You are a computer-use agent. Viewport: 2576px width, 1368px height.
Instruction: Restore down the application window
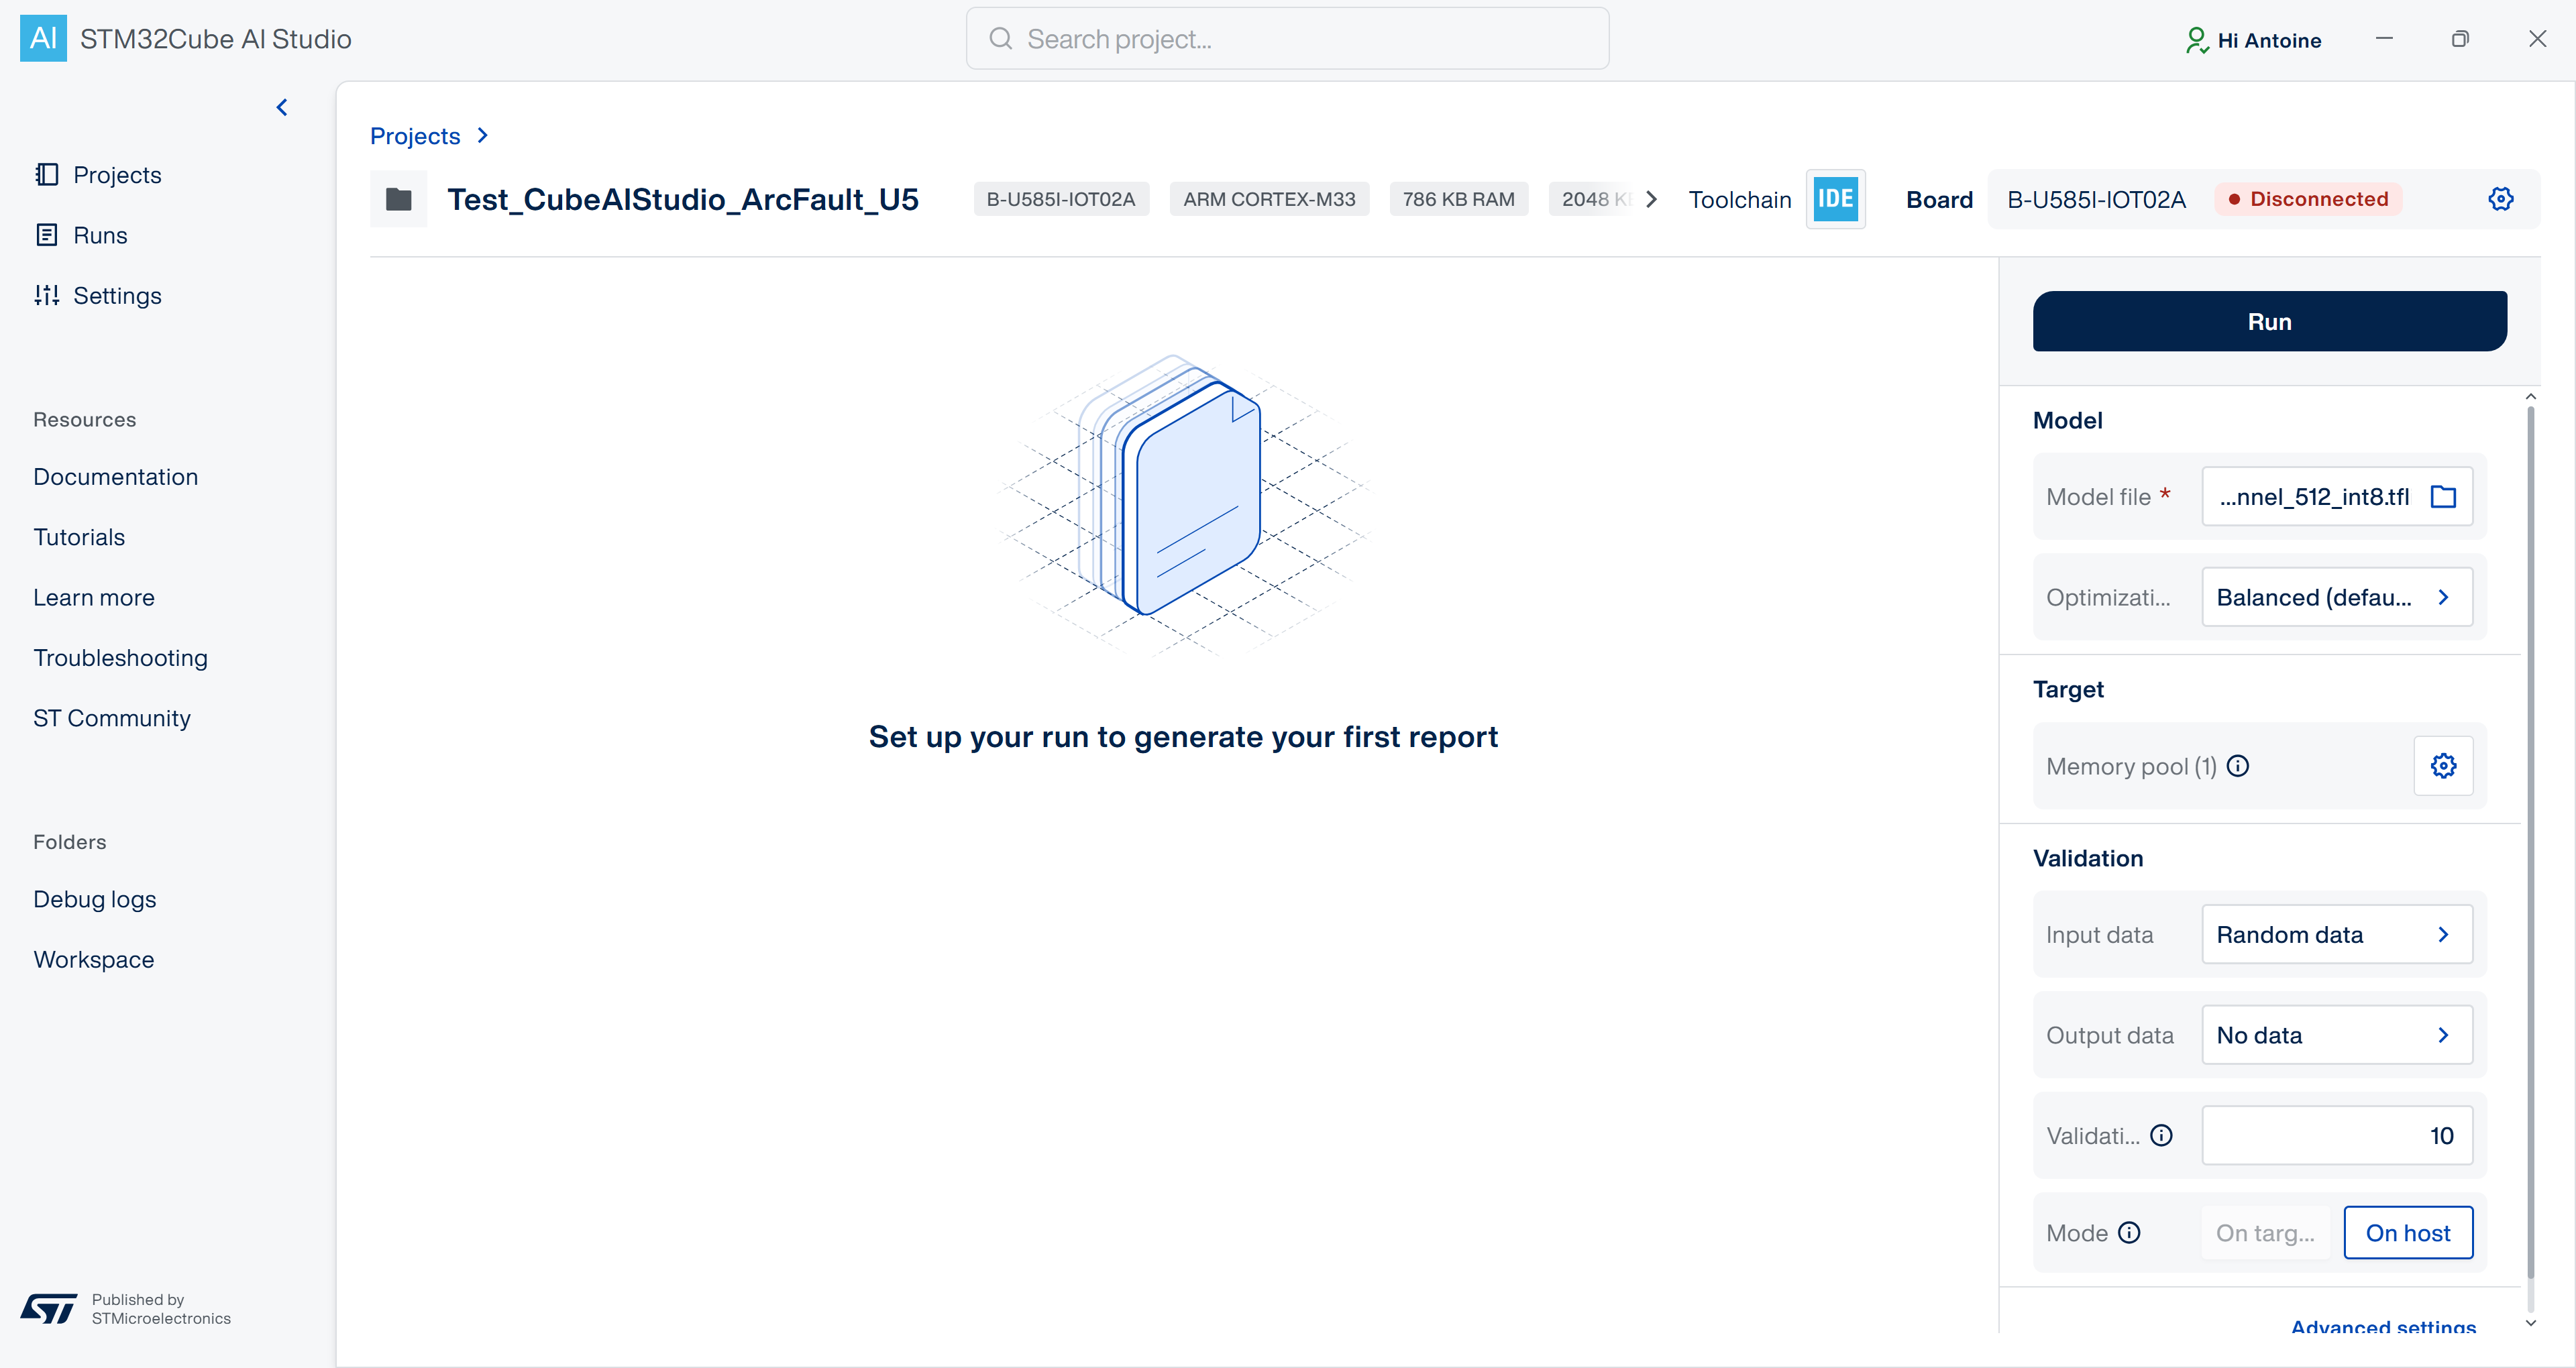tap(2460, 38)
